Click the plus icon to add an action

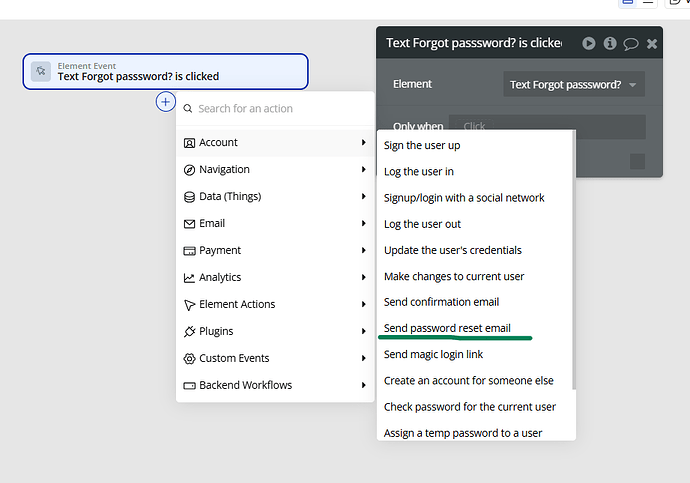[x=166, y=102]
